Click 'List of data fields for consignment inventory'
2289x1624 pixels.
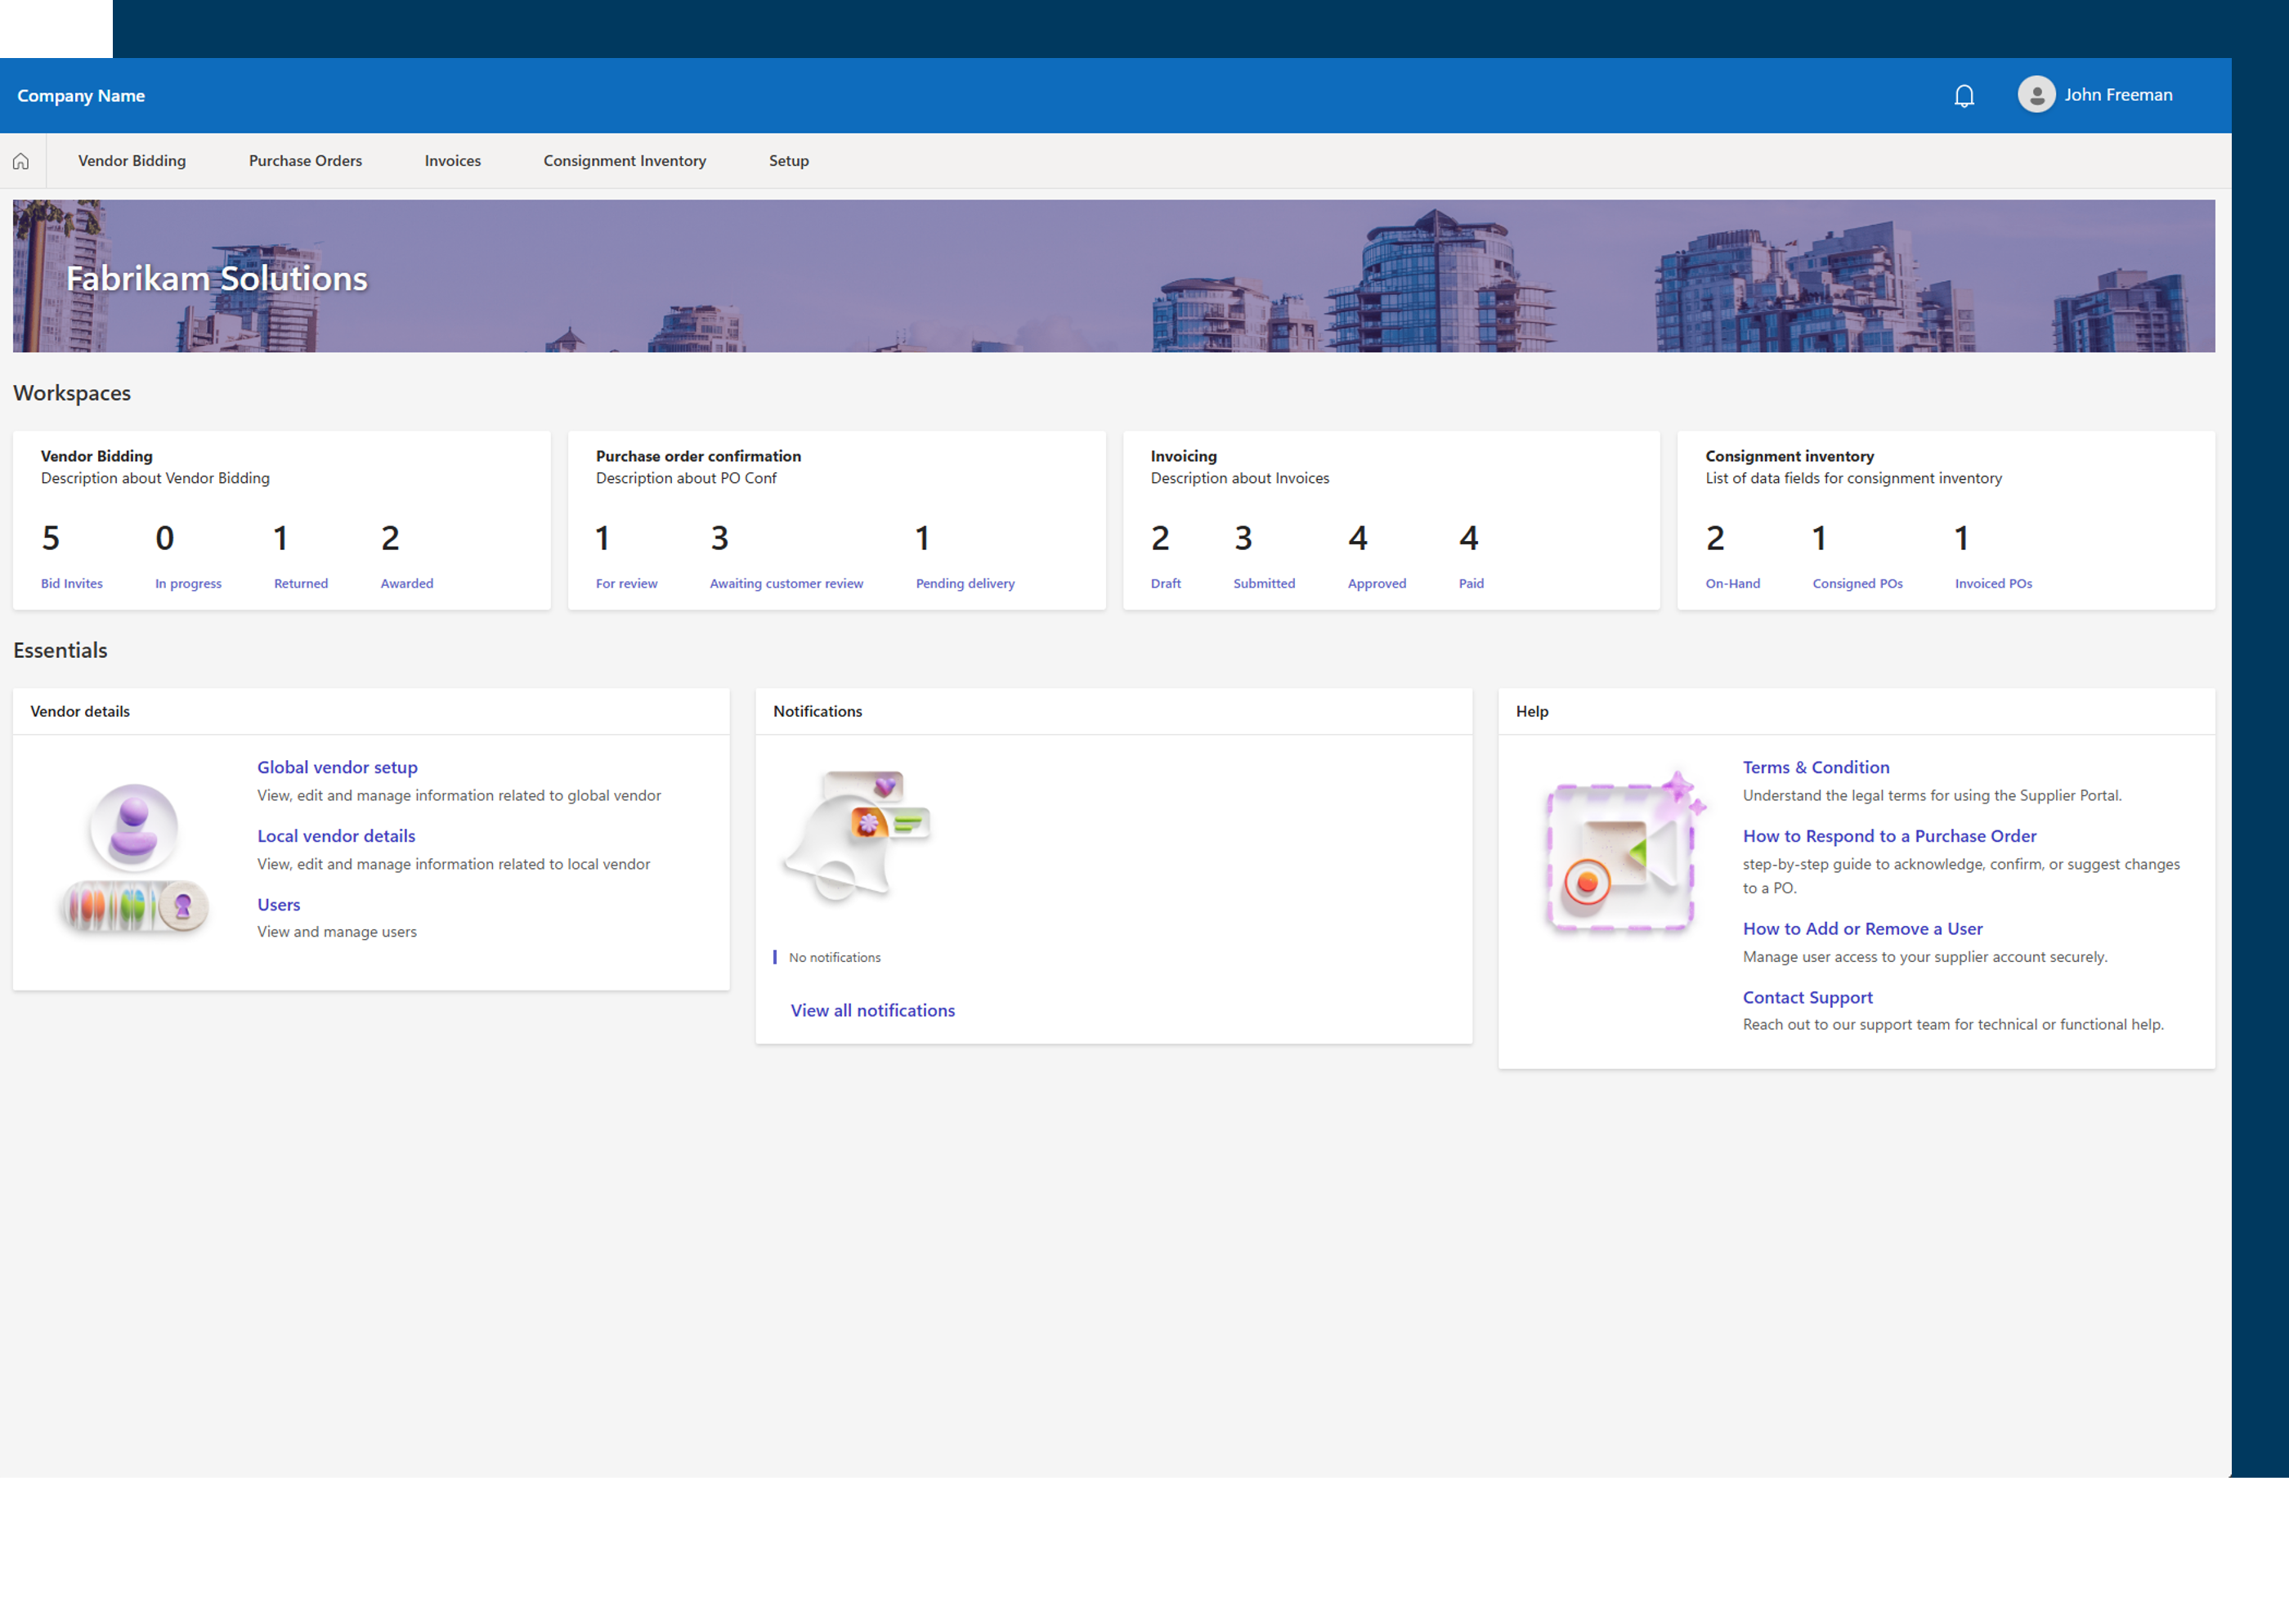click(1854, 478)
